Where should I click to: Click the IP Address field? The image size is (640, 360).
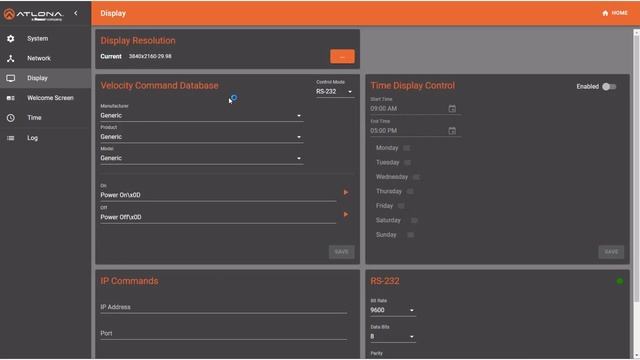coord(224,307)
